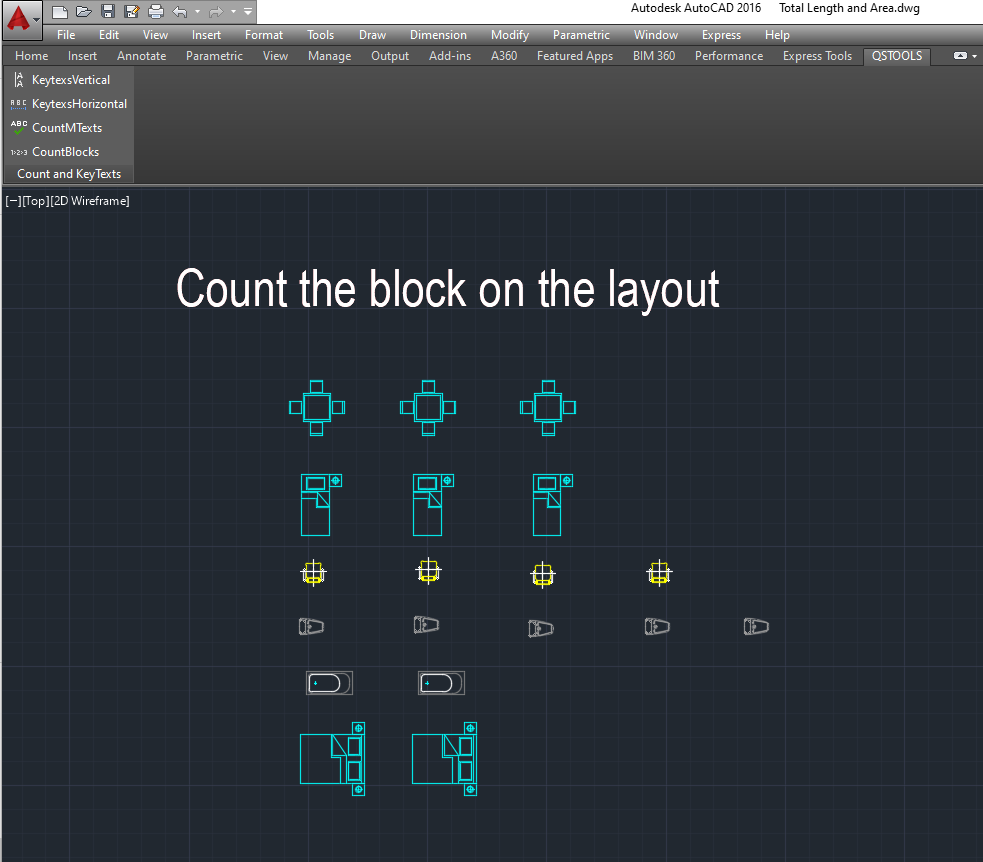The image size is (983, 862).
Task: Switch to the BIM 360 ribbon tab
Action: click(x=654, y=56)
